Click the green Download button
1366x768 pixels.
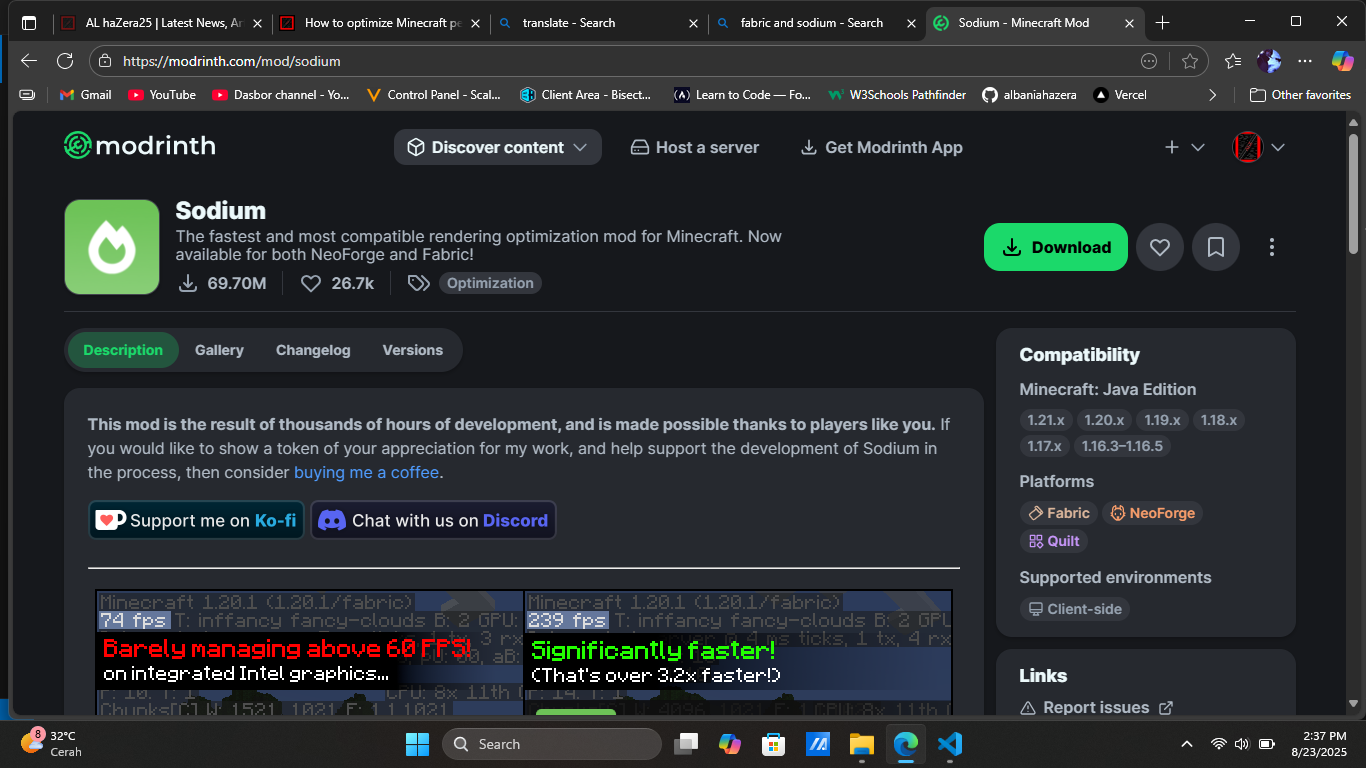click(1056, 247)
